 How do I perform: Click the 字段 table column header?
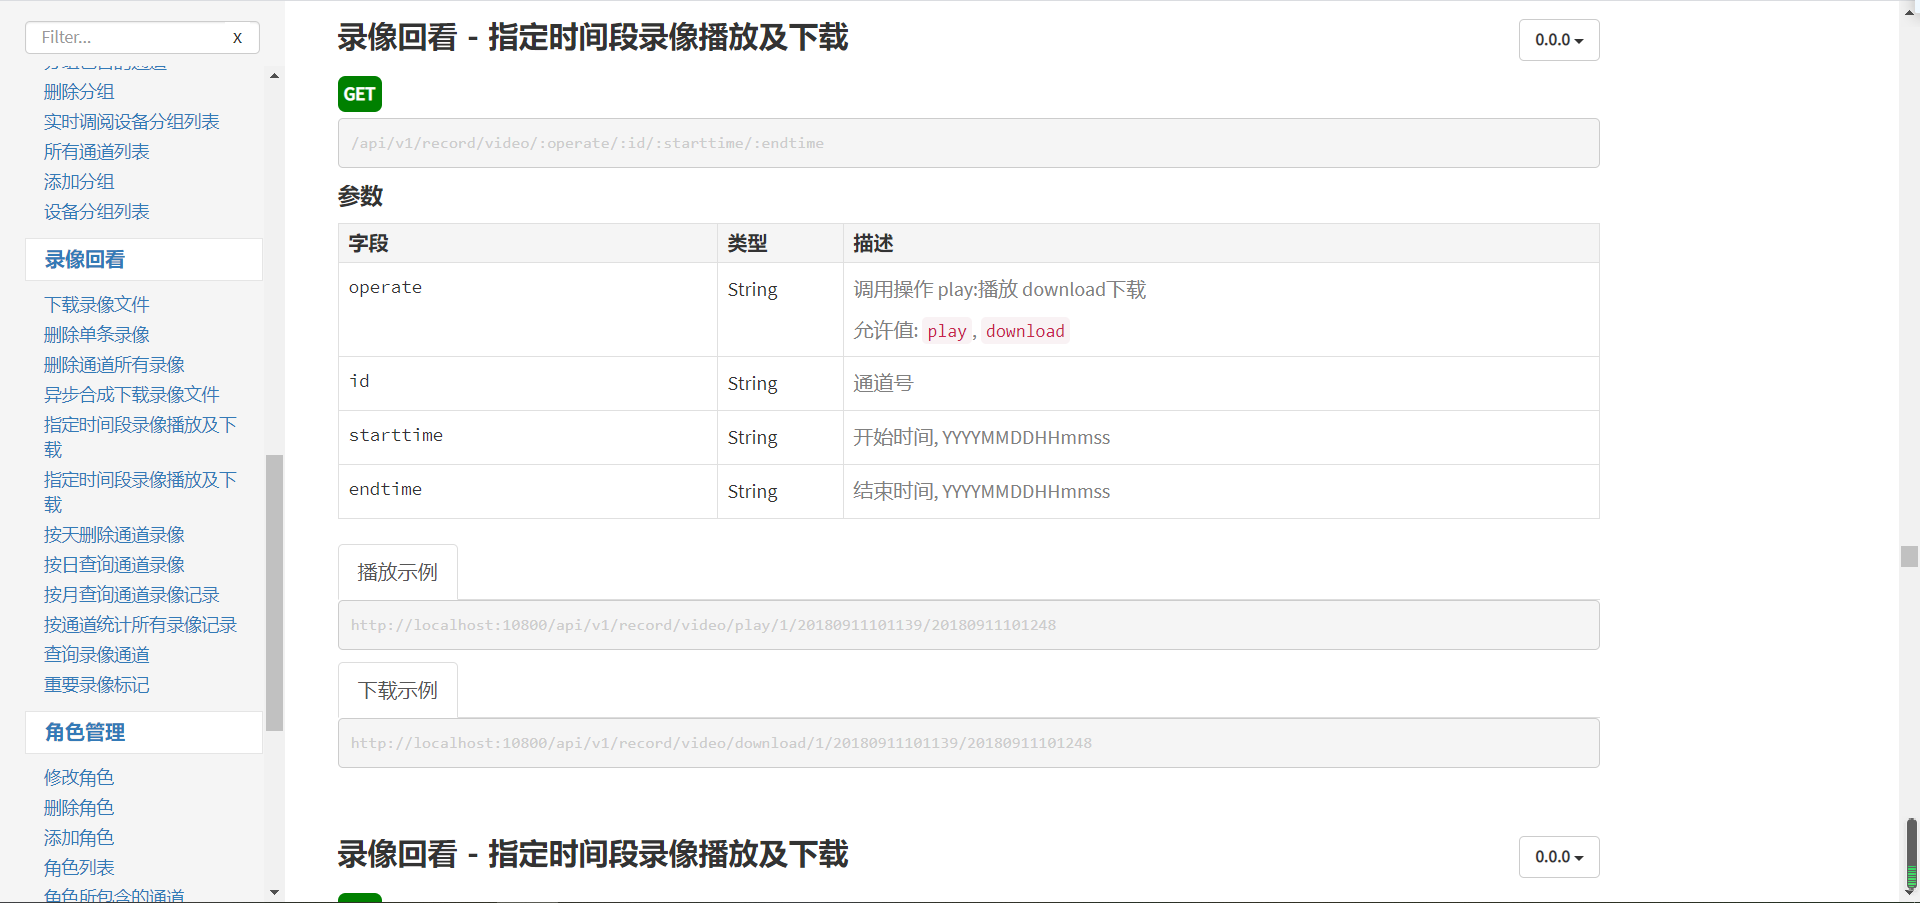[x=527, y=243]
